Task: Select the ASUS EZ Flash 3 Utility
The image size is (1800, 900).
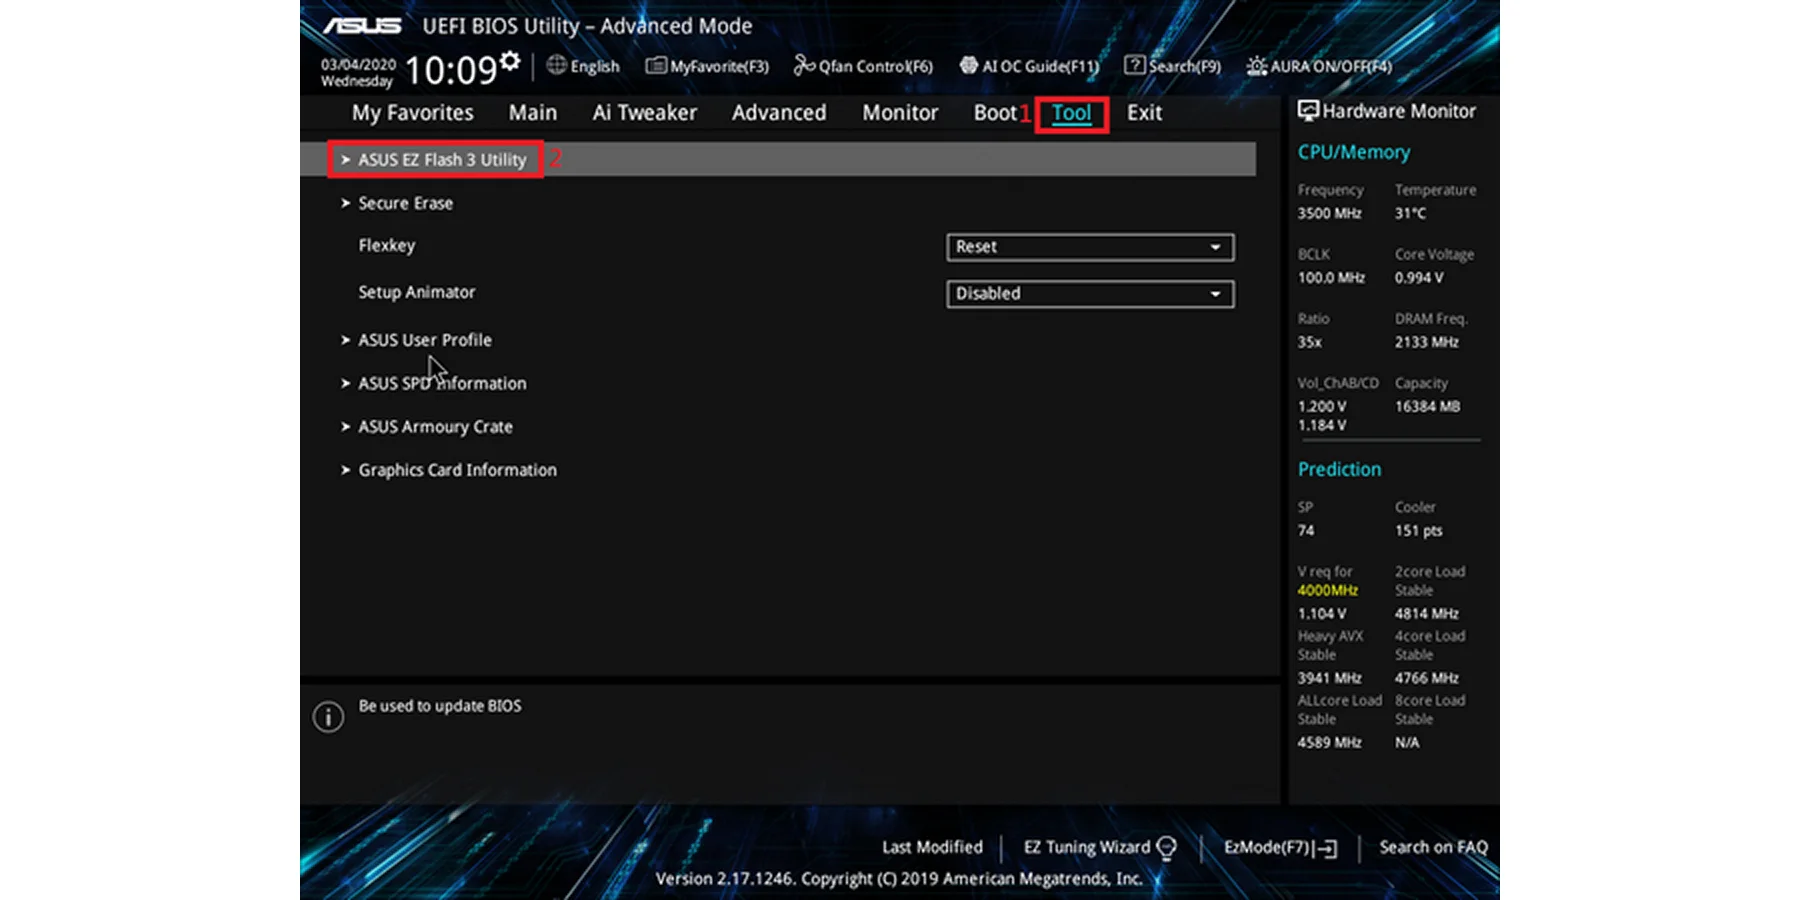Action: pyautogui.click(x=442, y=159)
